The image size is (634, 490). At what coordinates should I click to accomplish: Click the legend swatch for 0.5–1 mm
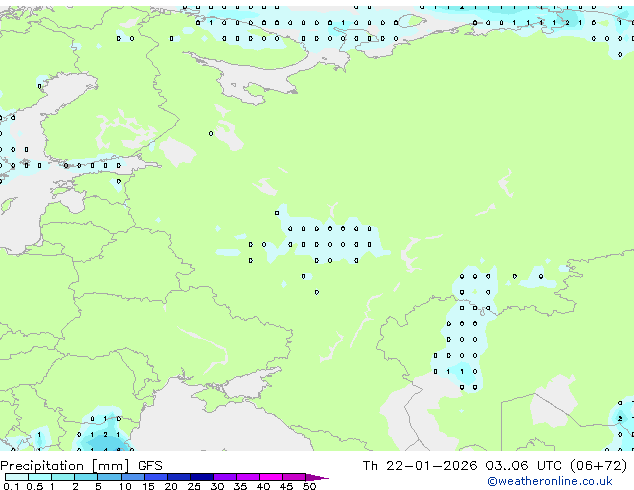(40, 477)
